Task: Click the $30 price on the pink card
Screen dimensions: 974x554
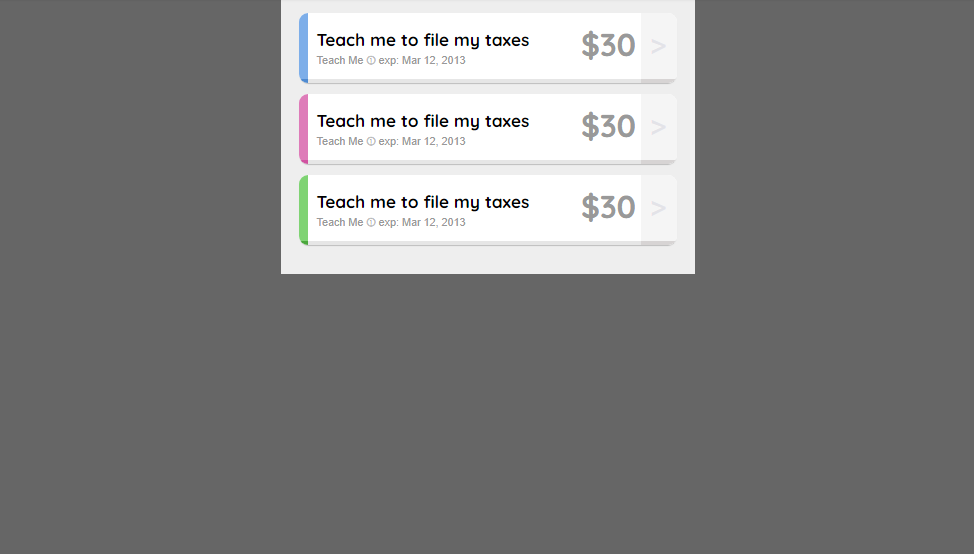Action: pyautogui.click(x=608, y=126)
